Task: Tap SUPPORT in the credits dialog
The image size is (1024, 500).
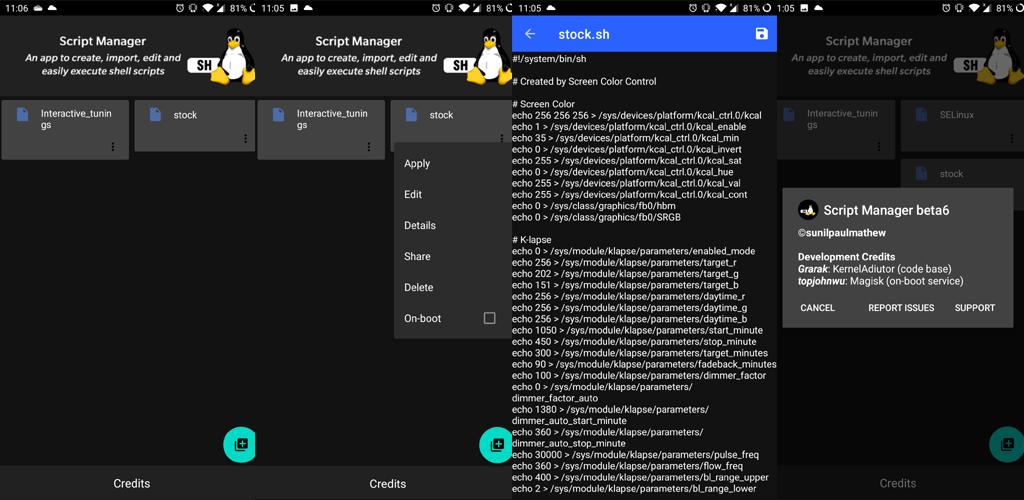Action: [x=975, y=307]
